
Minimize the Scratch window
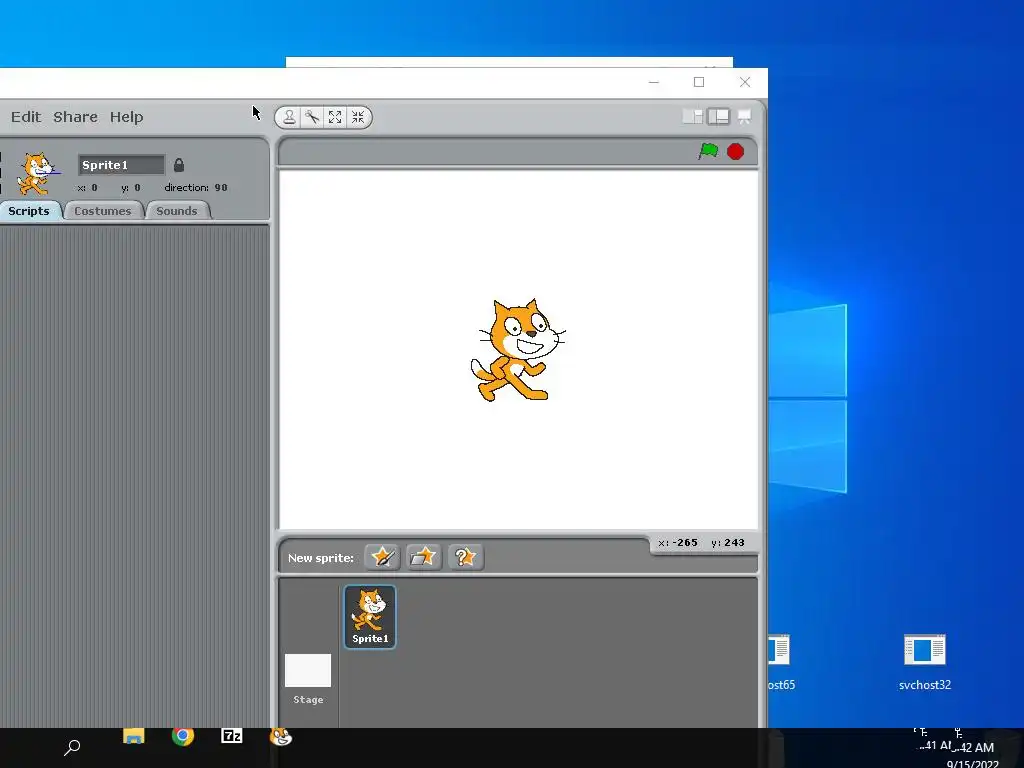(x=654, y=82)
